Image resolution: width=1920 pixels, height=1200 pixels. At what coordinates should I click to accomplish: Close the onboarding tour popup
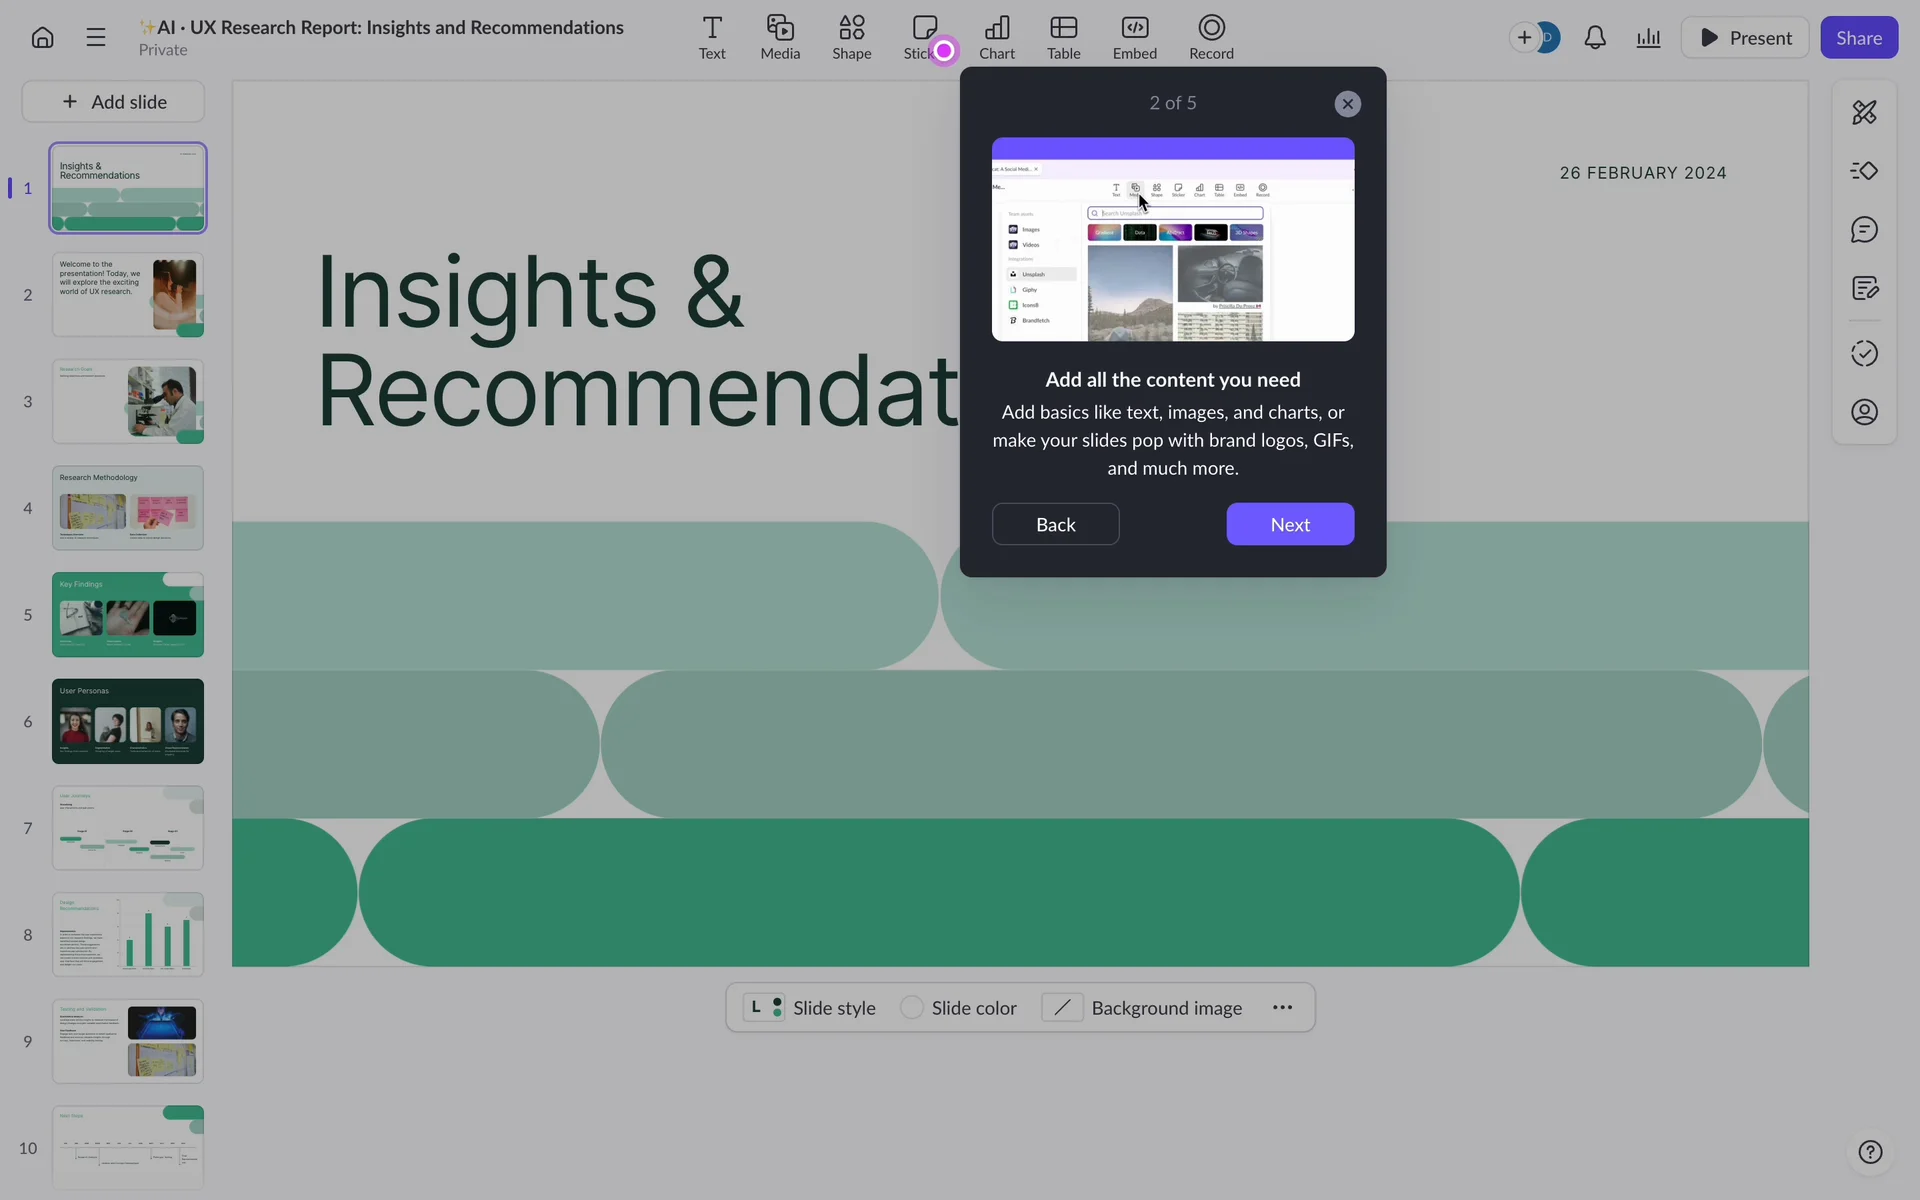pyautogui.click(x=1347, y=104)
